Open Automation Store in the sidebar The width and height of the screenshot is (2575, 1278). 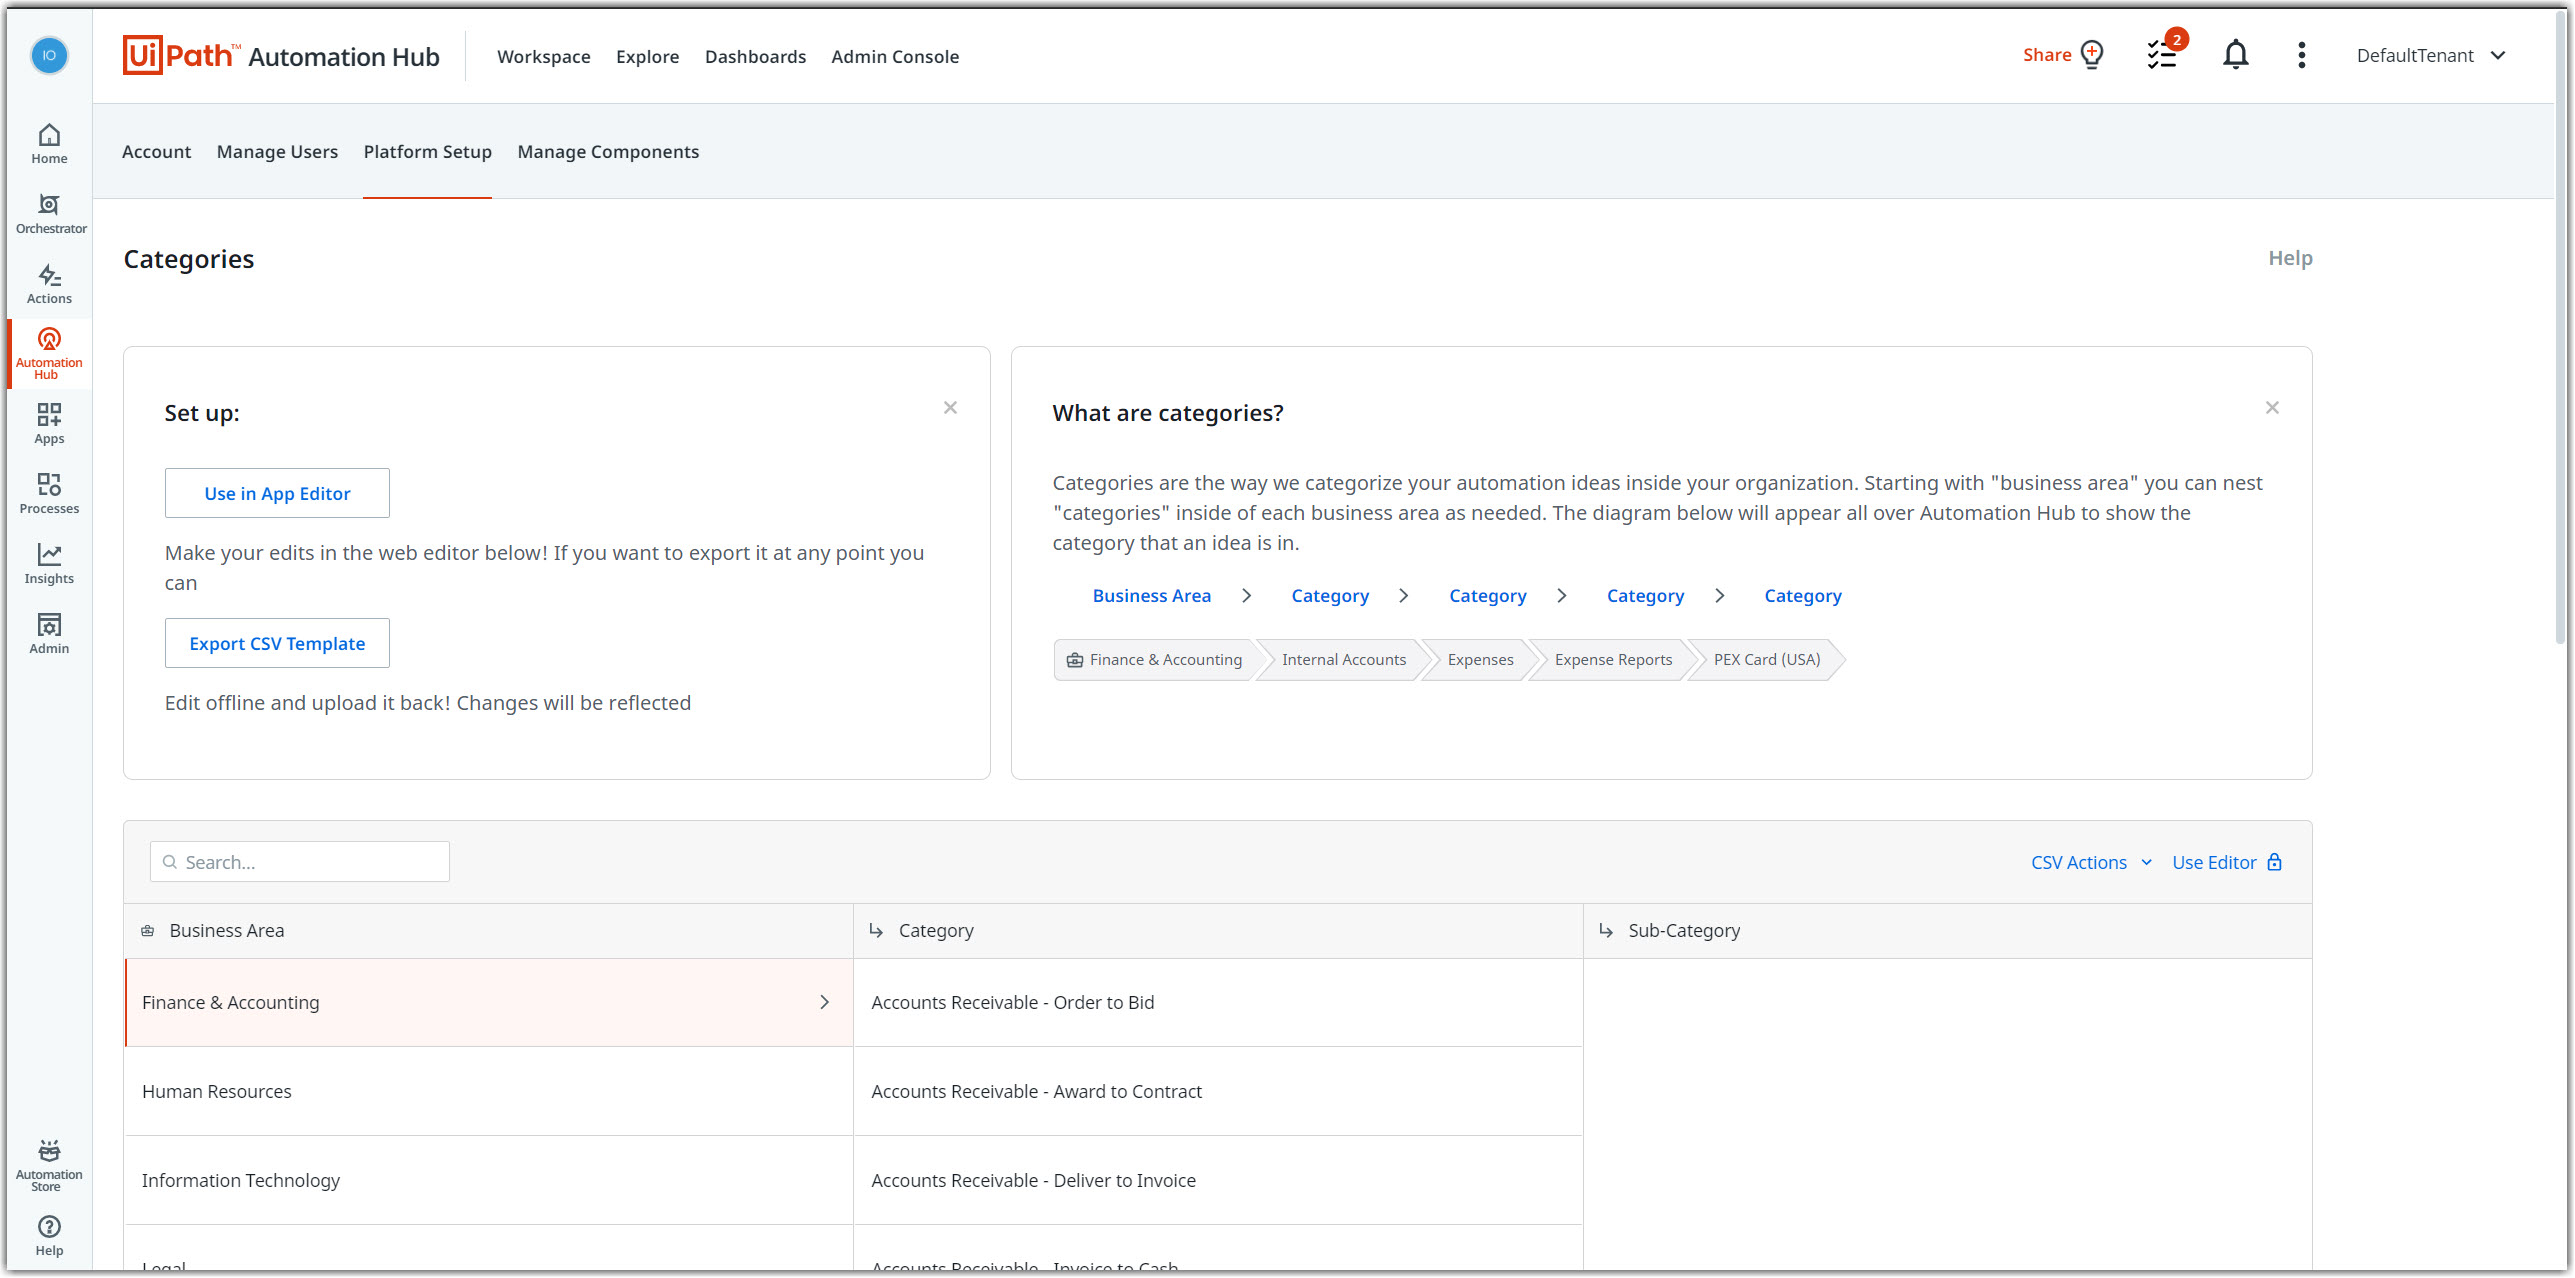49,1166
